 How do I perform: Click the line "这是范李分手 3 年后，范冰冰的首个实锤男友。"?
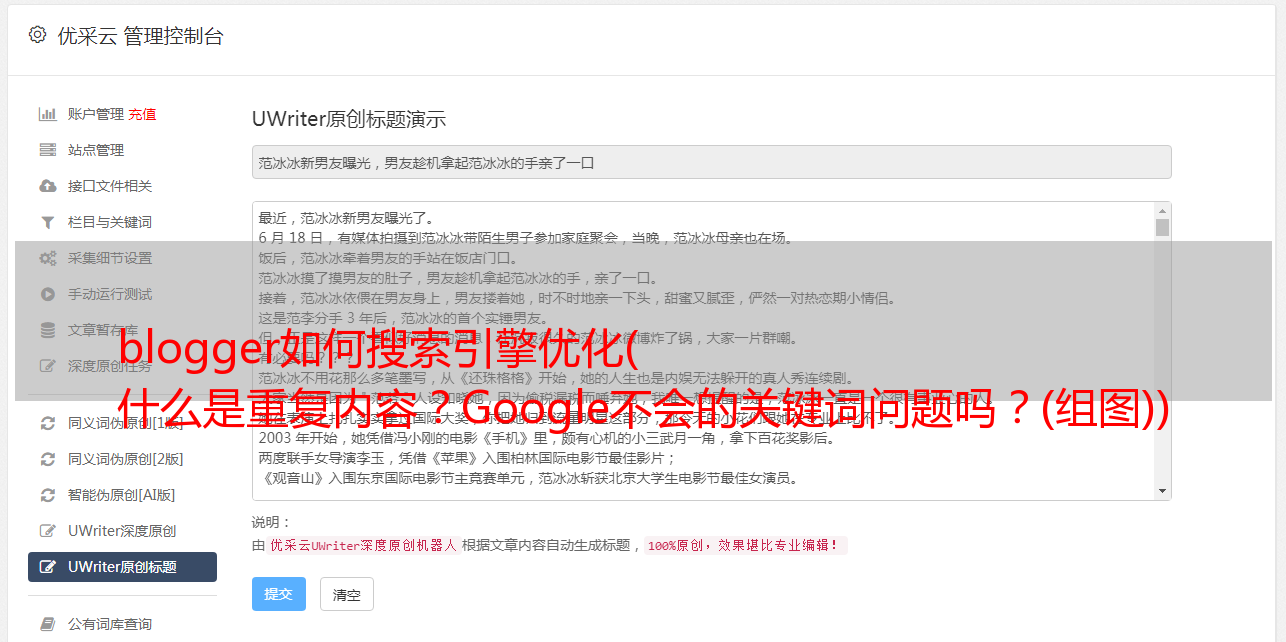coord(404,318)
